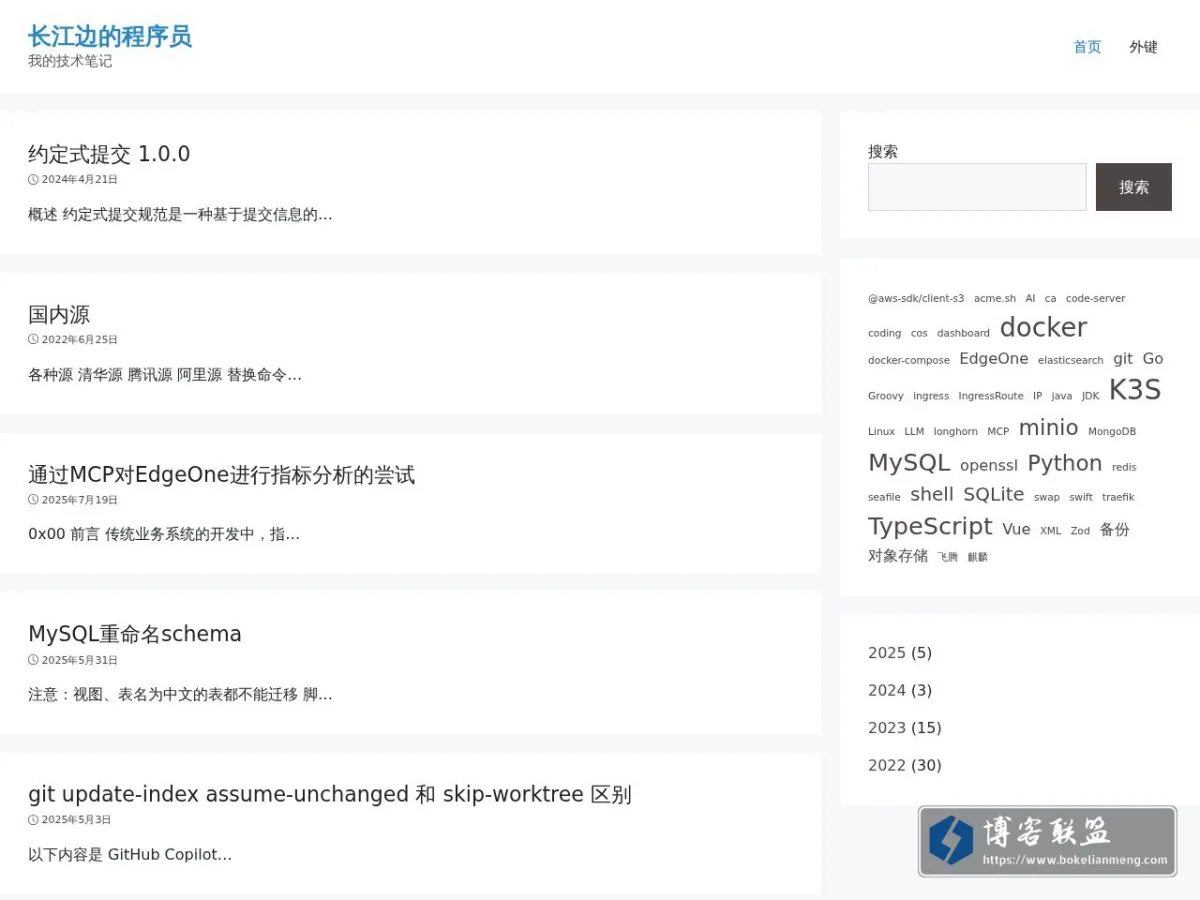Select the openssl tag
This screenshot has height=900, width=1200.
coord(989,465)
